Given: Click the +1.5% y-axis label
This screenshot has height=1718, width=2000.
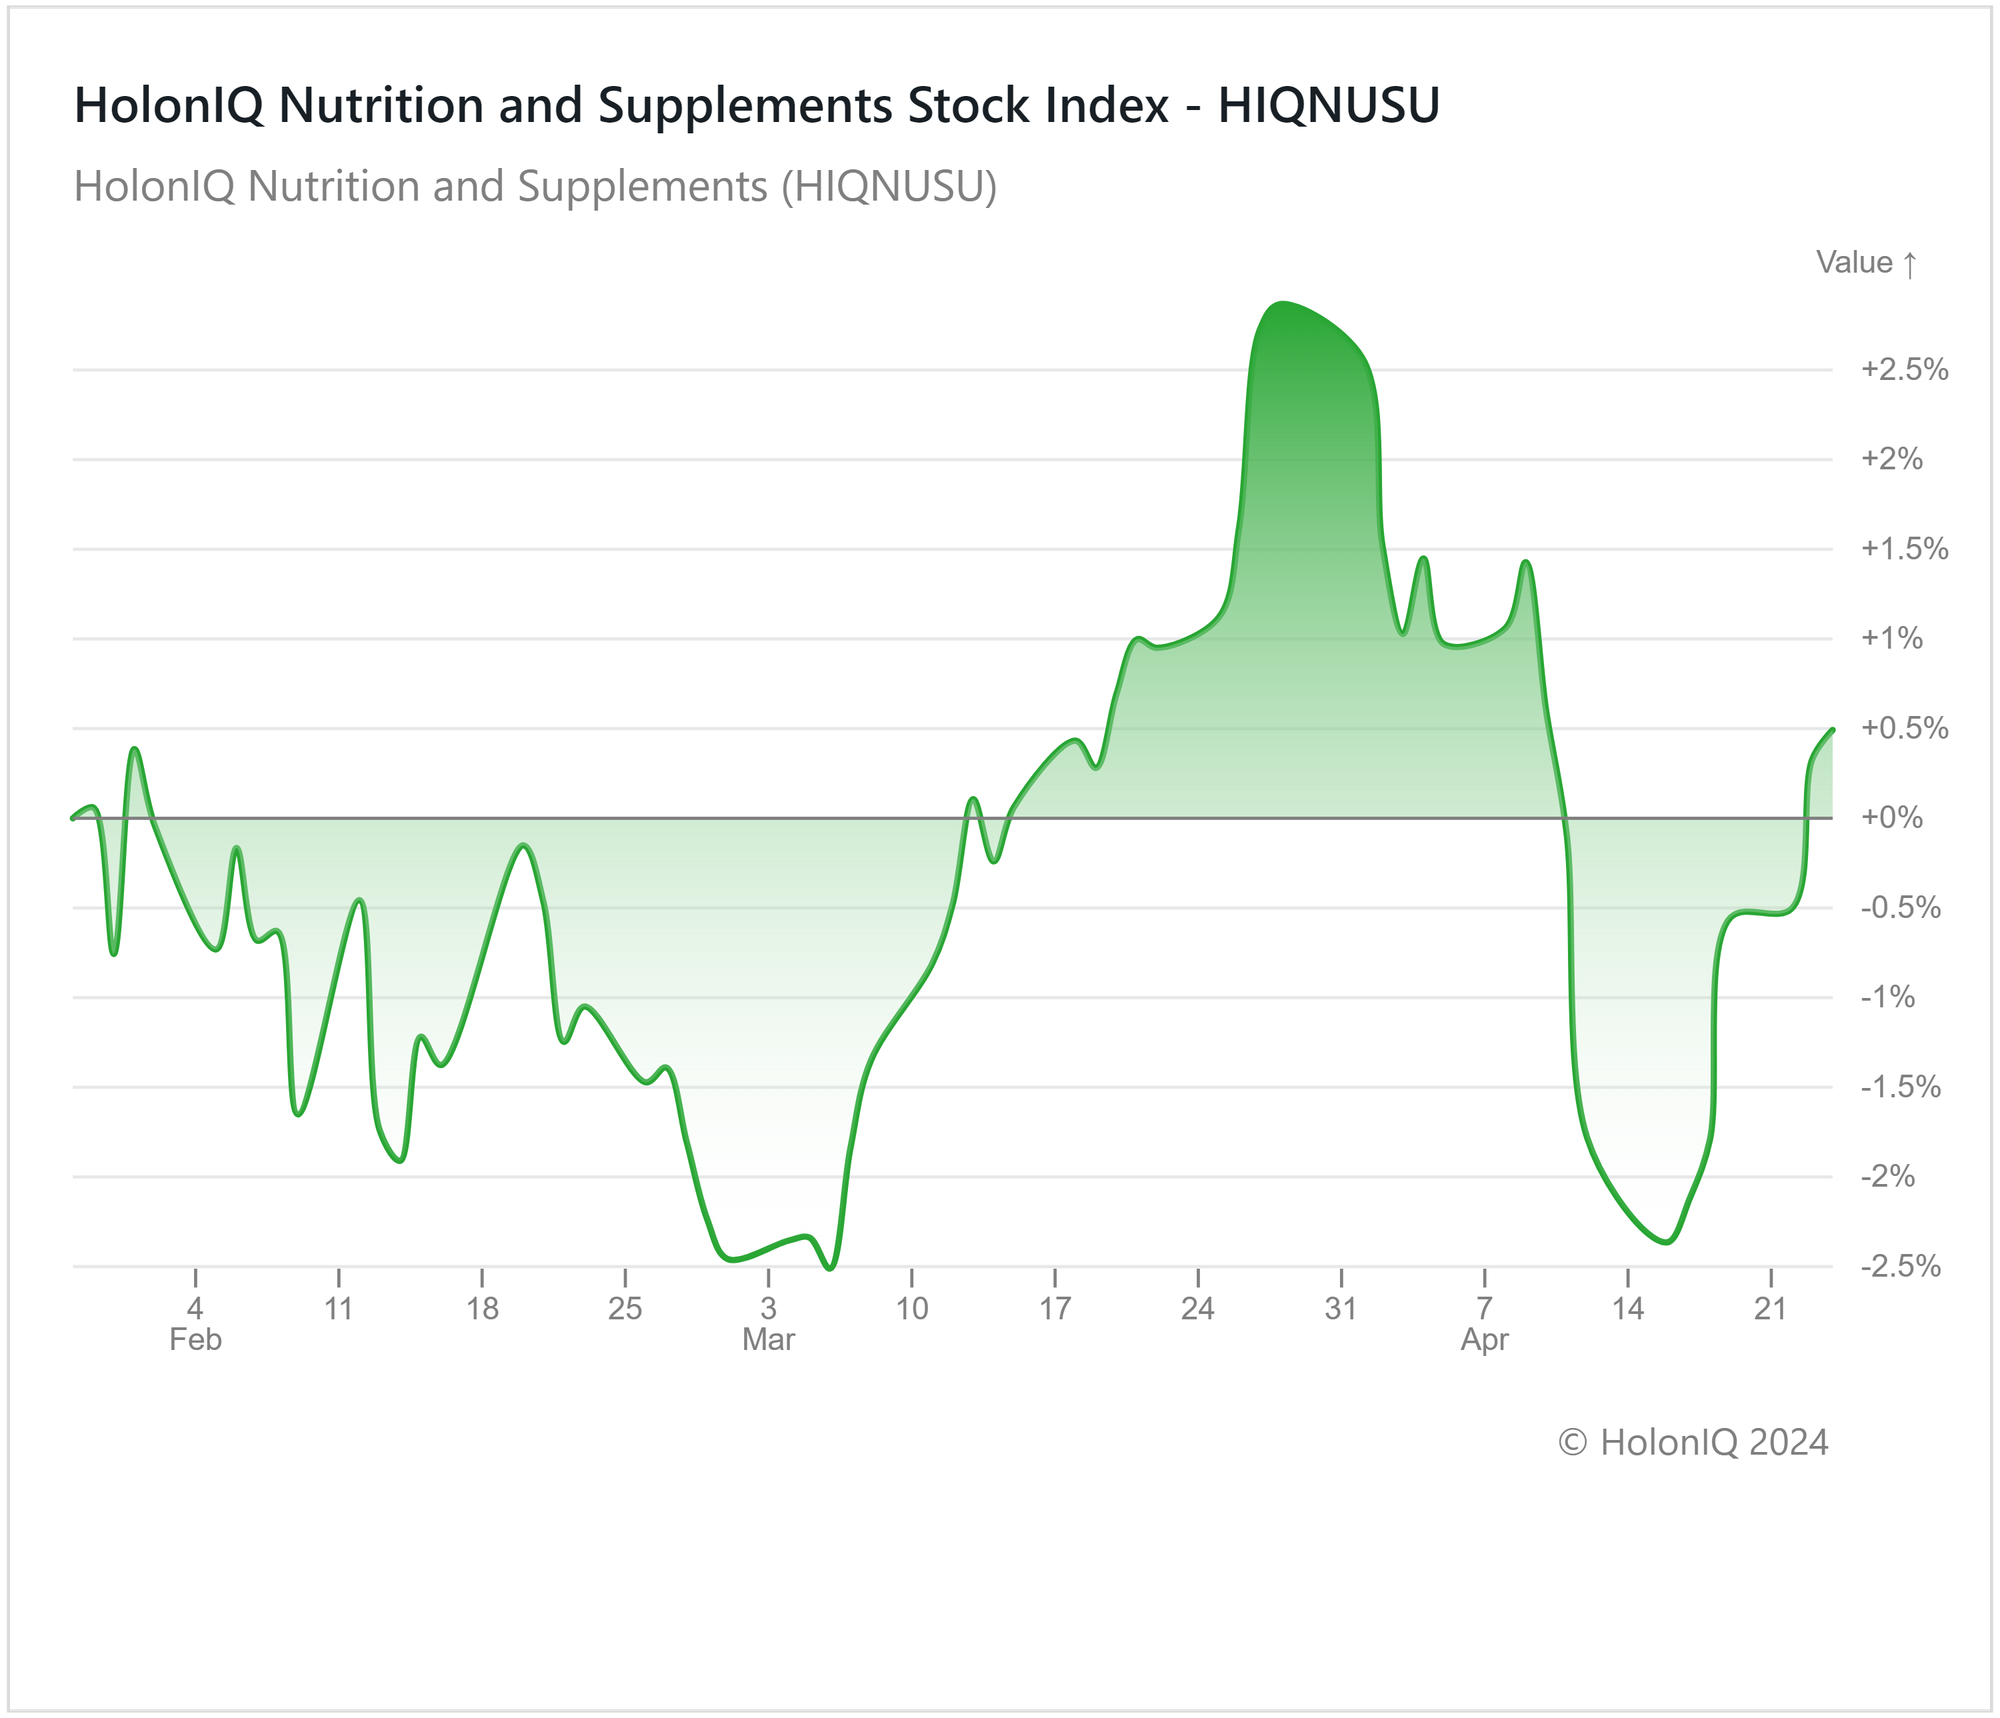Looking at the screenshot, I should [1904, 549].
